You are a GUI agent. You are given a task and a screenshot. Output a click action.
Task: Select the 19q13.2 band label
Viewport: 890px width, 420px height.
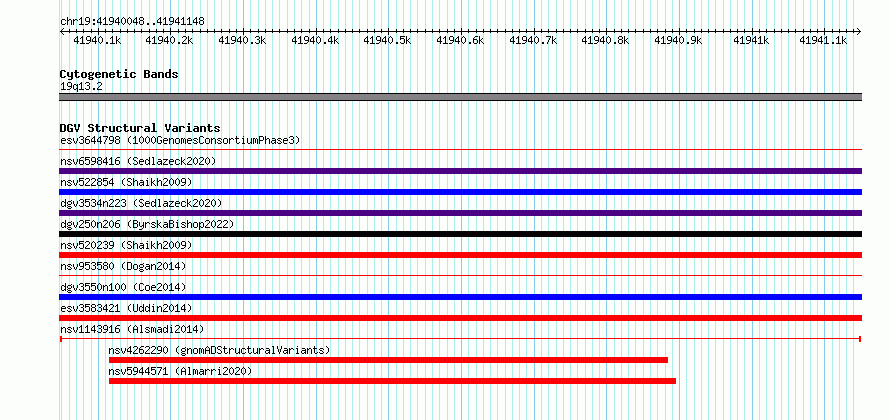click(x=81, y=86)
